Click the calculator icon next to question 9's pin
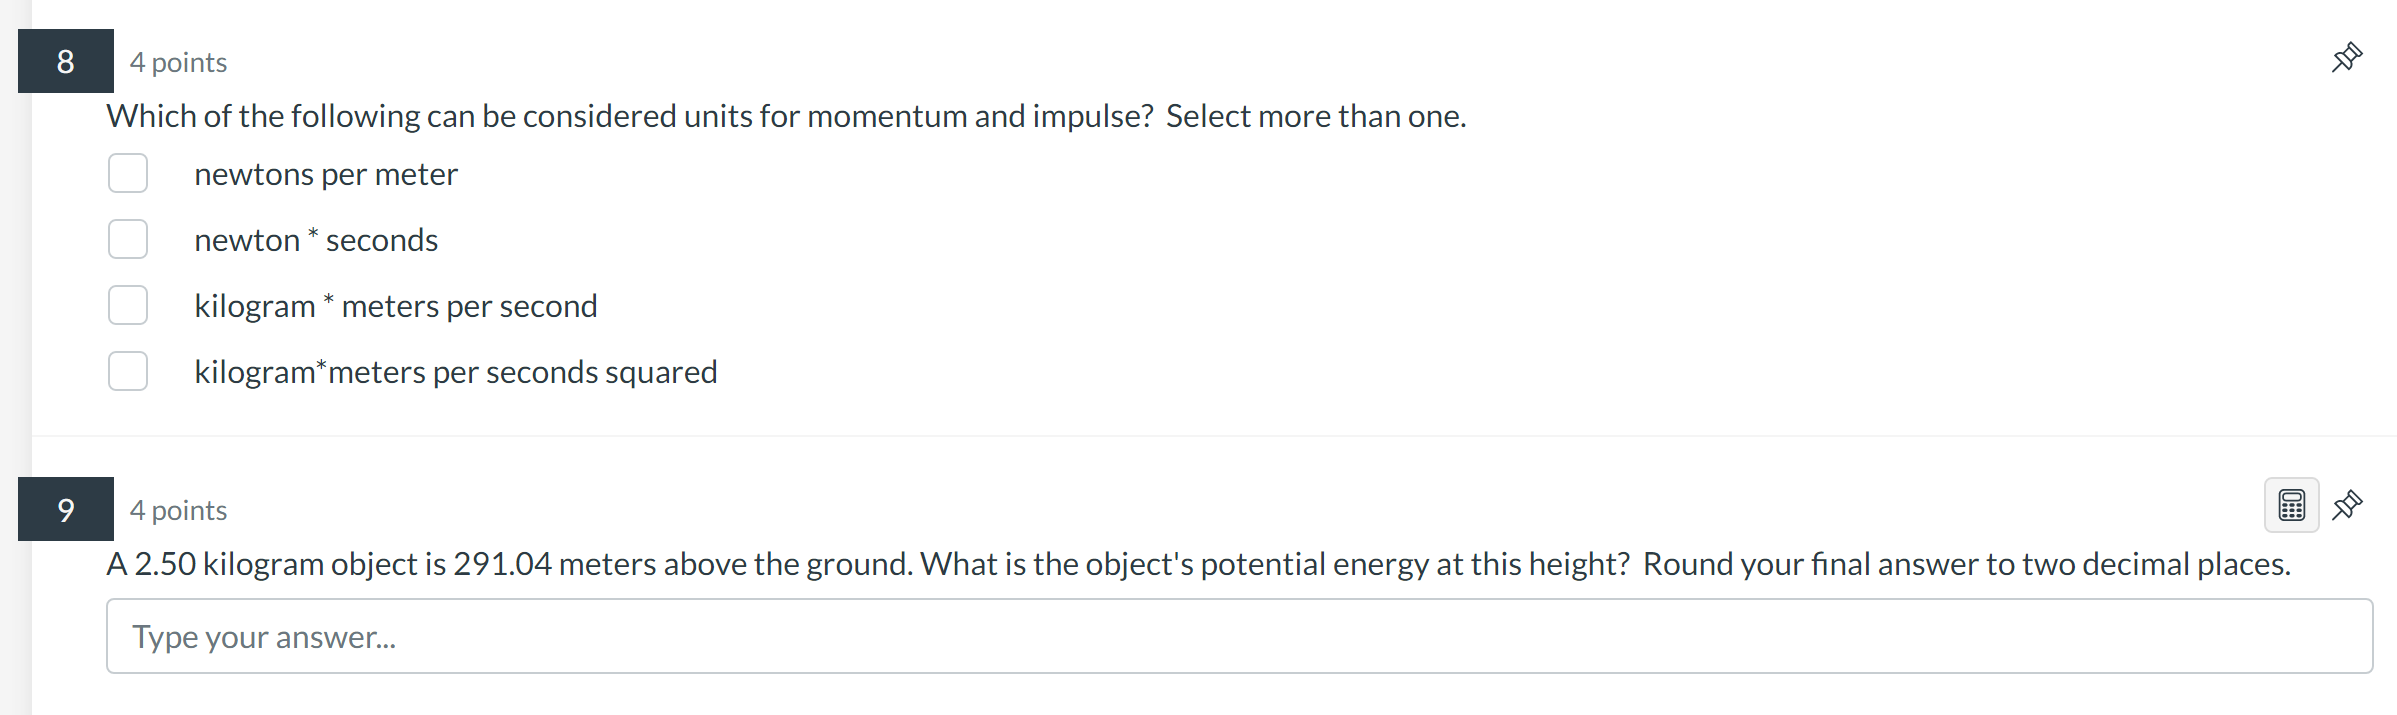Screen dimensions: 2397x715 (2291, 505)
